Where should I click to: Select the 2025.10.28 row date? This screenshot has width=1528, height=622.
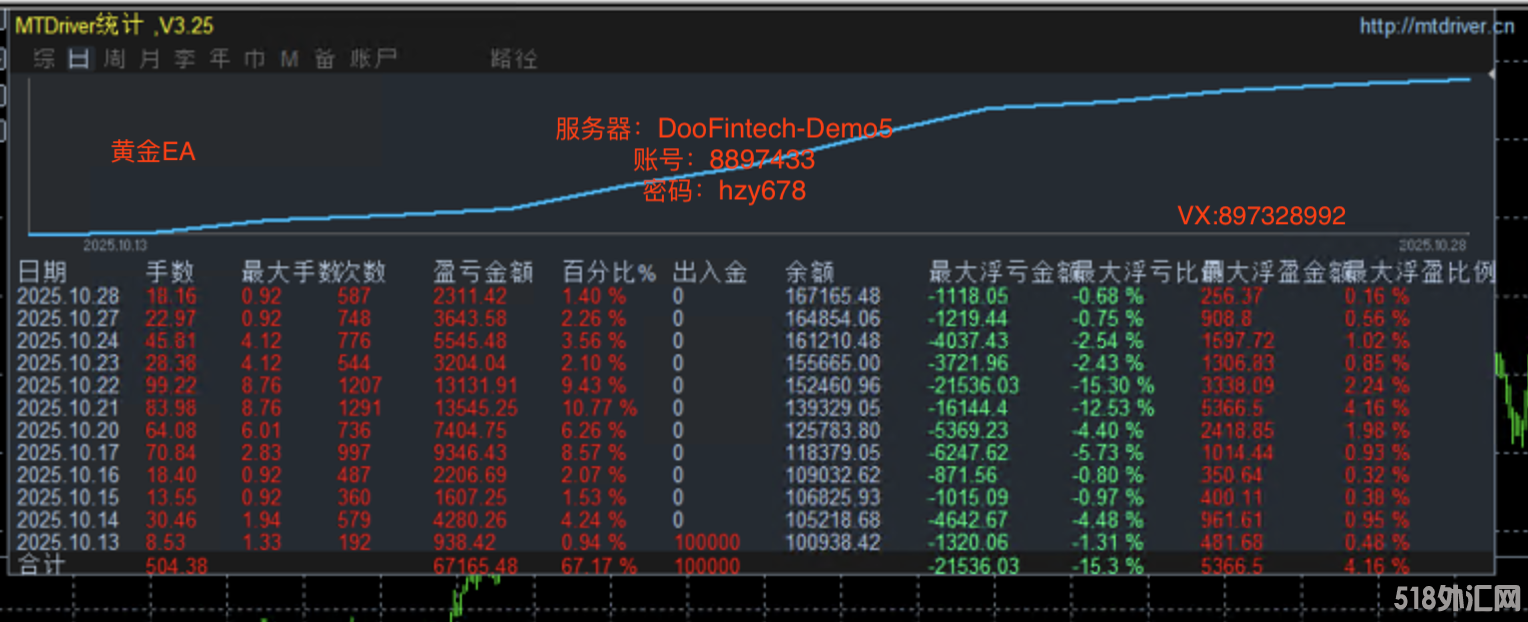(68, 296)
